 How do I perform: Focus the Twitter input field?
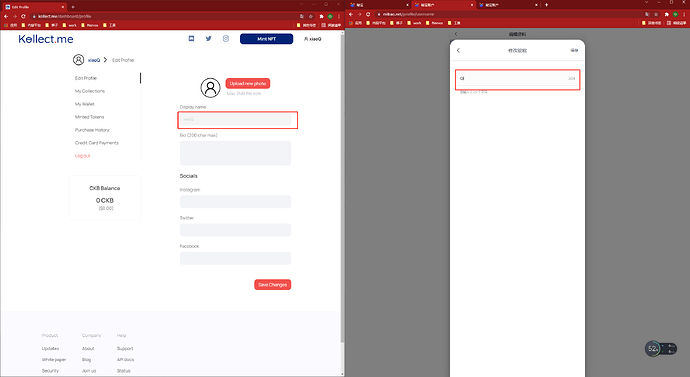tap(235, 230)
